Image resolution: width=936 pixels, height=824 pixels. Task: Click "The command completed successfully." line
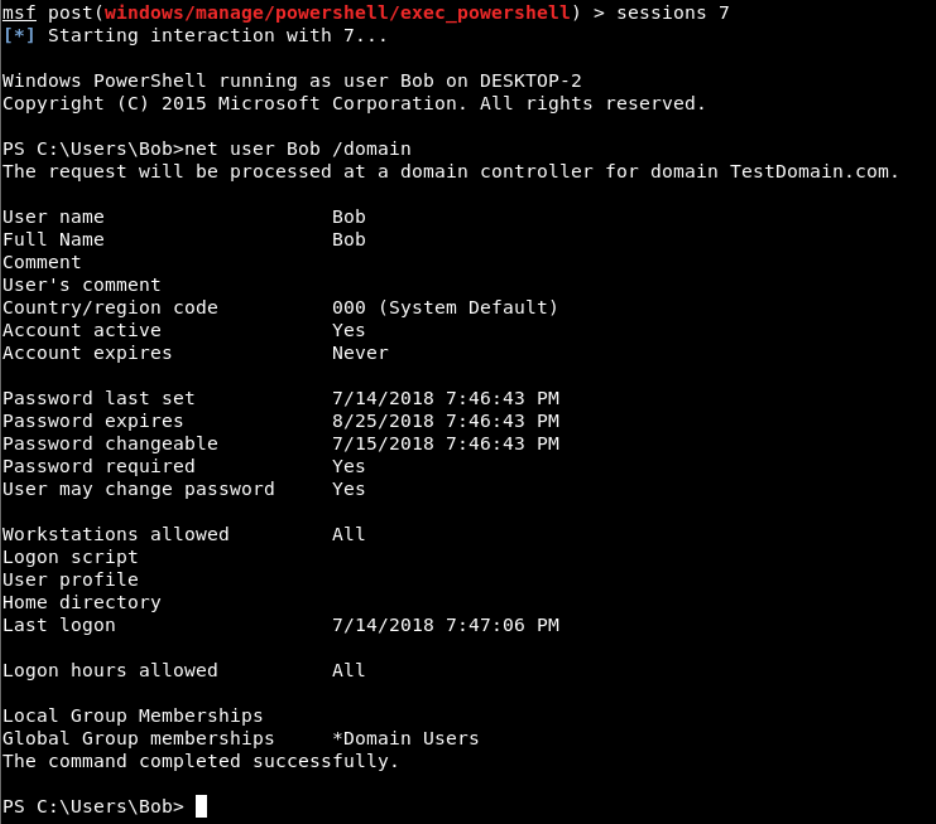(200, 762)
